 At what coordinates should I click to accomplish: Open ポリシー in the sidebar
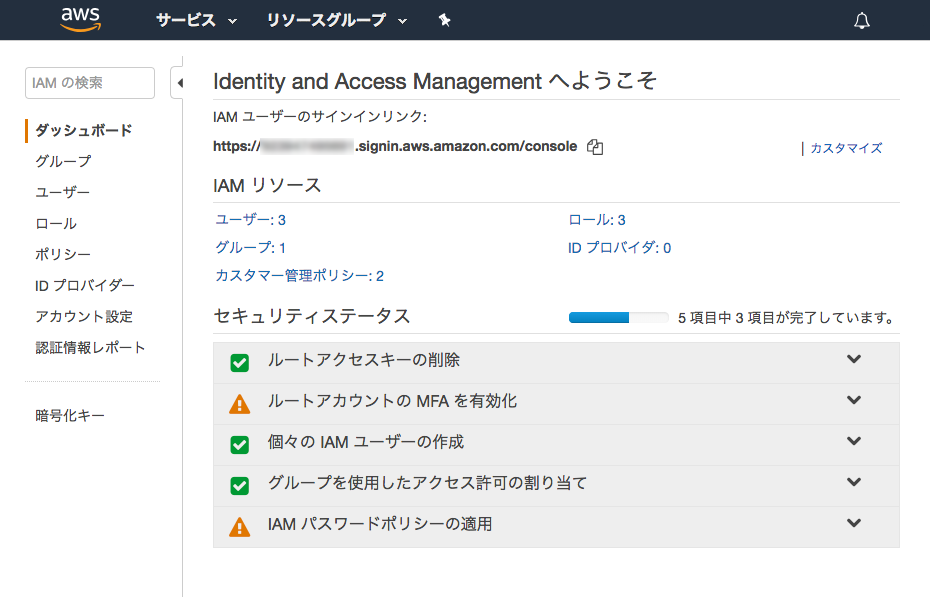click(63, 254)
